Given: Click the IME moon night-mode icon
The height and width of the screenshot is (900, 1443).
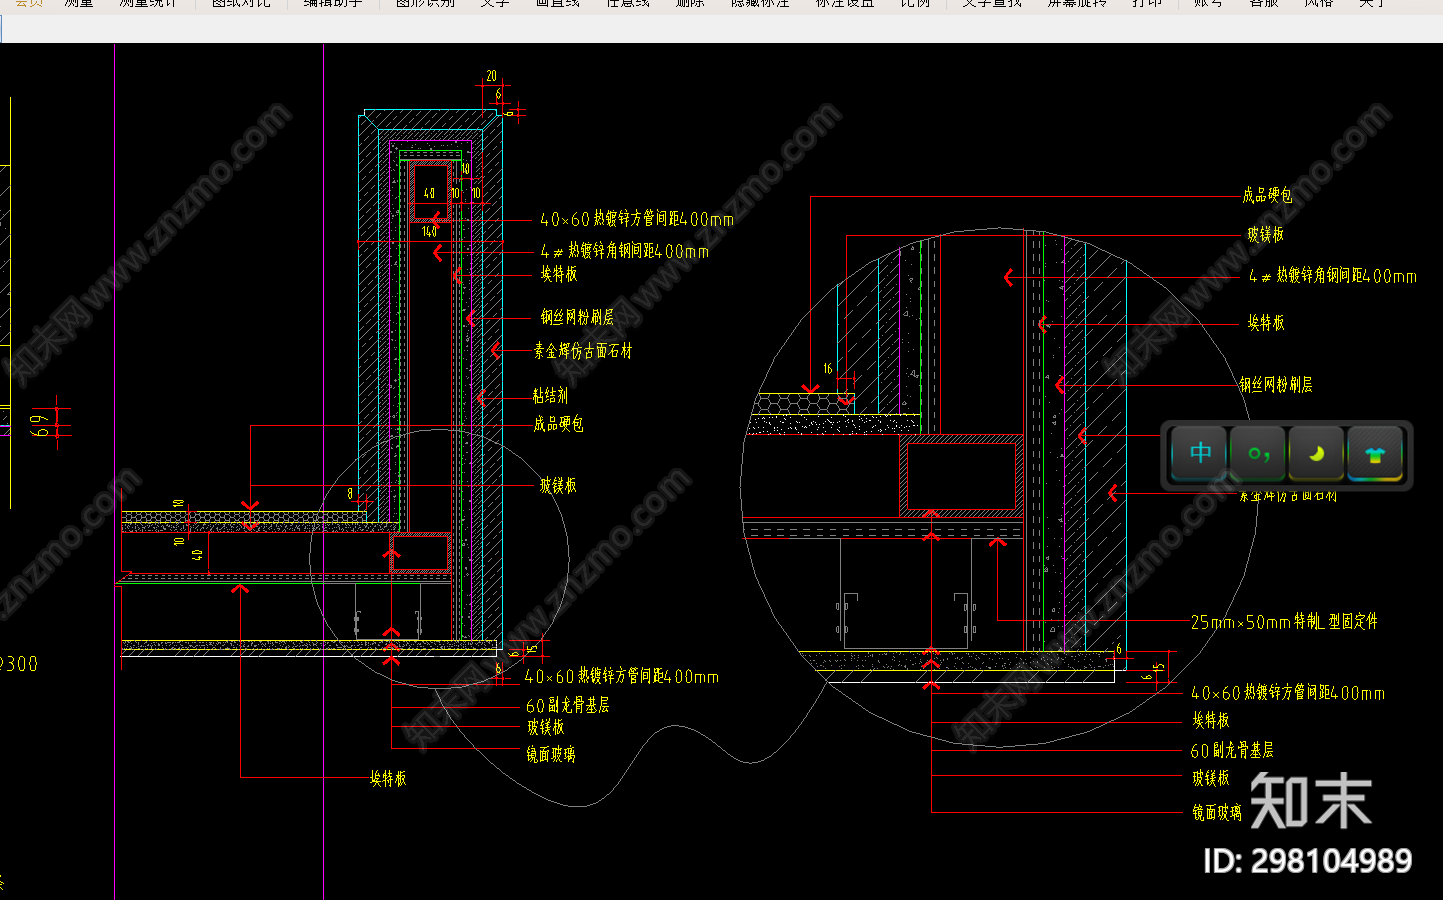Looking at the screenshot, I should point(1317,454).
